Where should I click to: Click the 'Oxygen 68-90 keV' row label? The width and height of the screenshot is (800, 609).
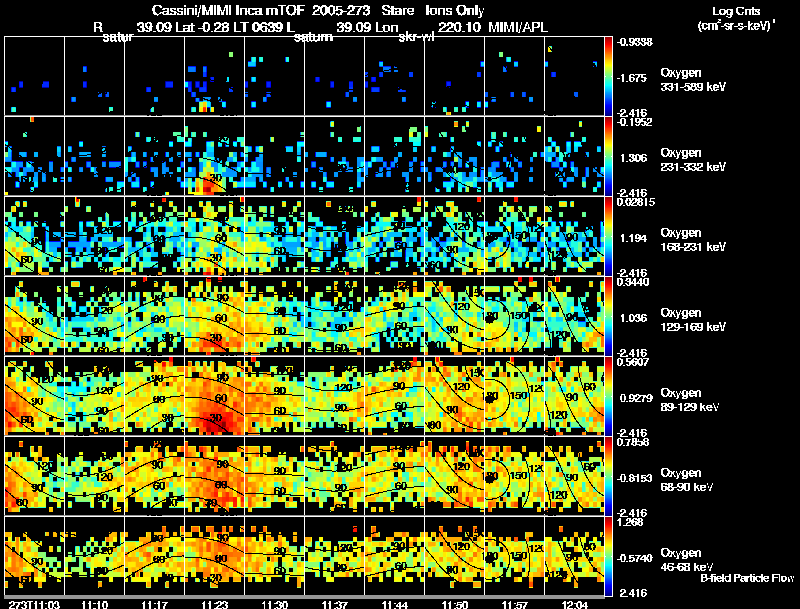(687, 480)
